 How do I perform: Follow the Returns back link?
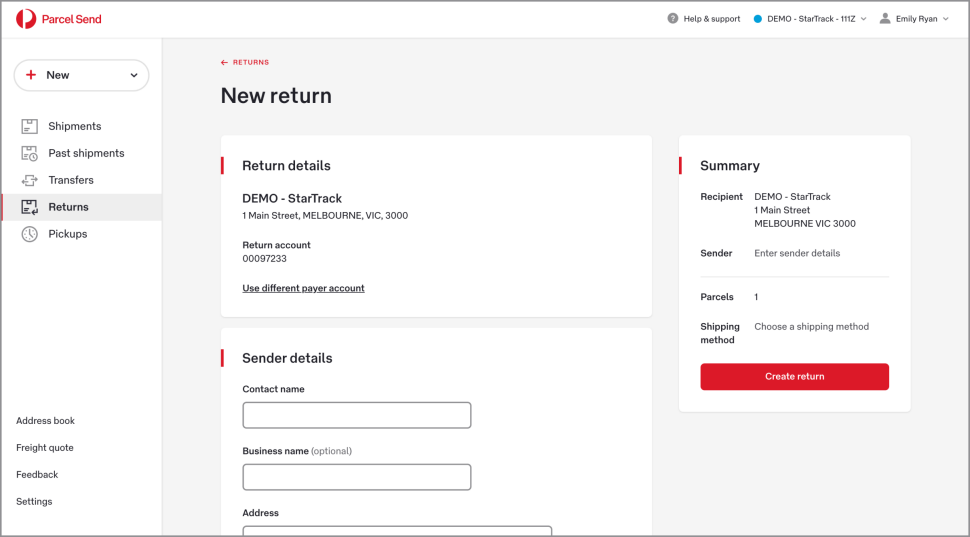245,62
